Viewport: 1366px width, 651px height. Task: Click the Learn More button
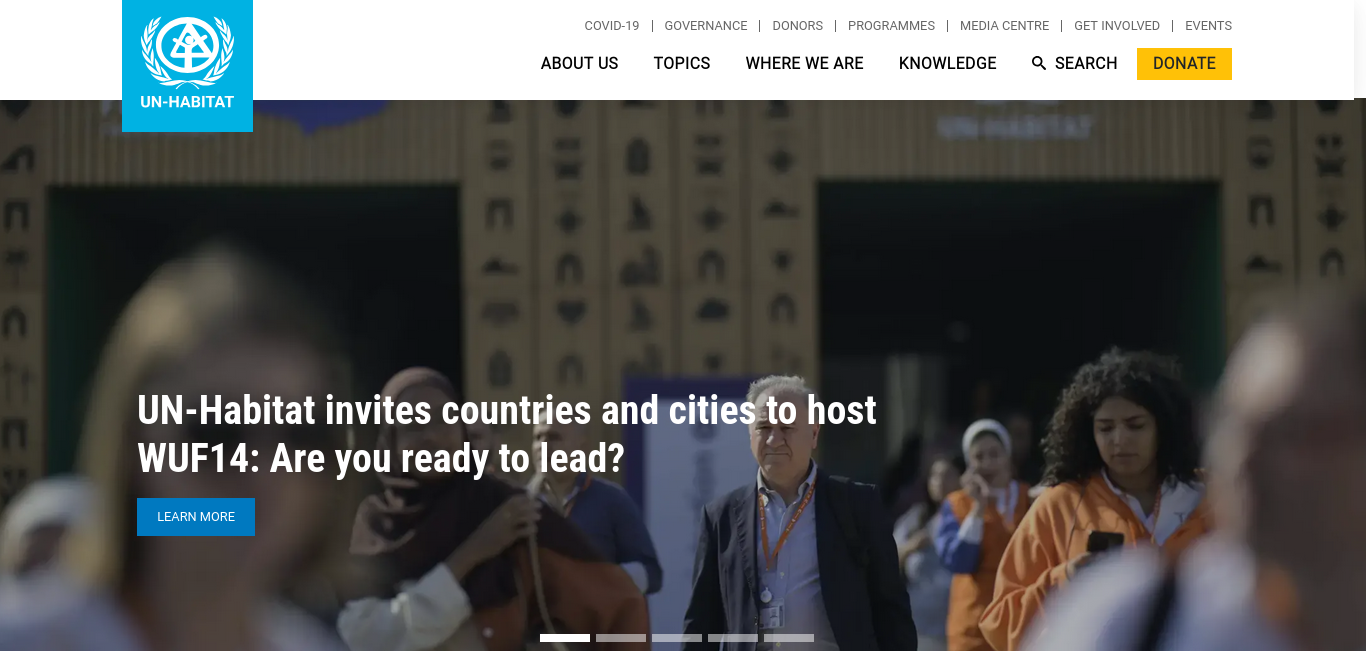[x=196, y=517]
